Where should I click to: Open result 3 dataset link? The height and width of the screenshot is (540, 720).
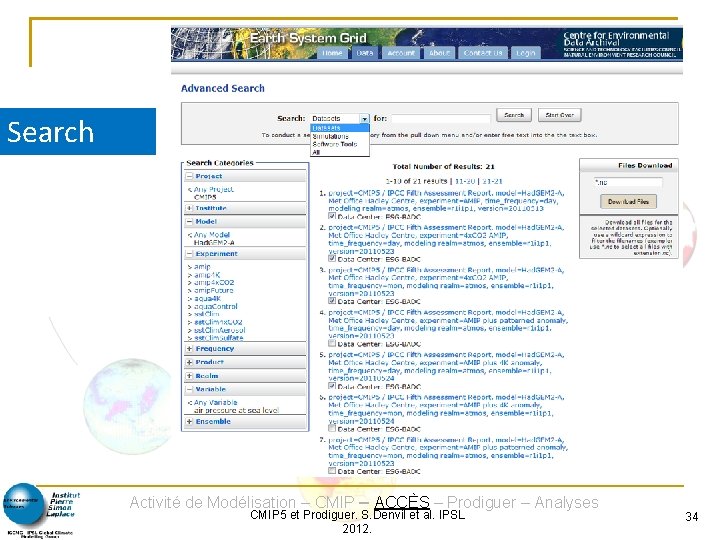pyautogui.click(x=446, y=281)
